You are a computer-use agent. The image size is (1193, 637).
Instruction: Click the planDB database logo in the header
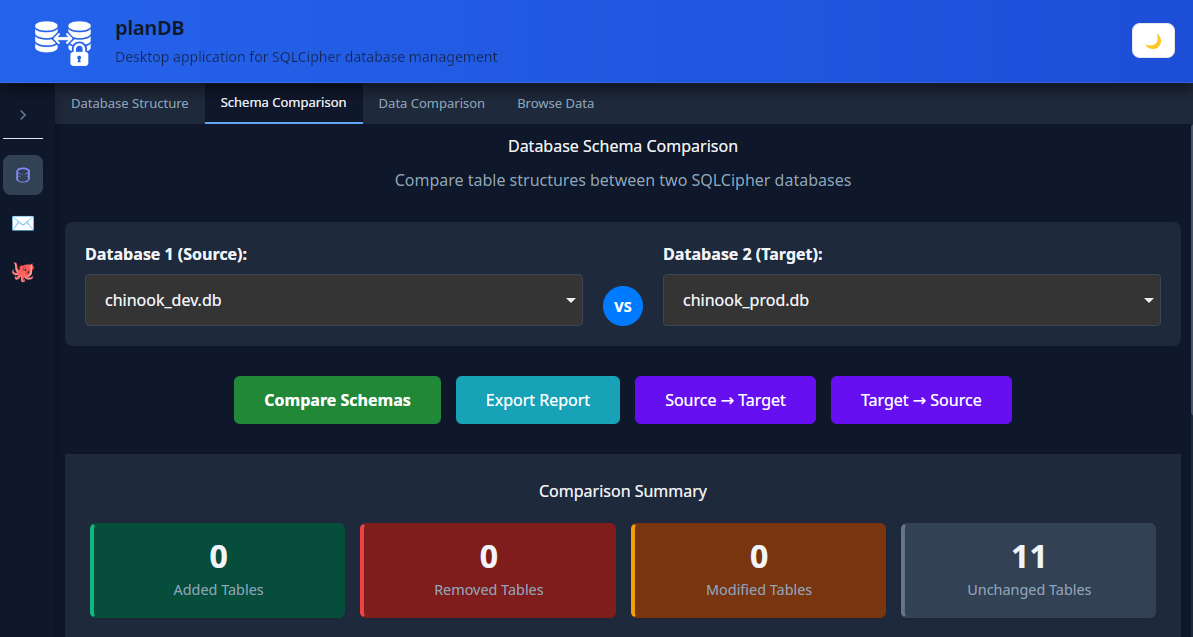(x=62, y=40)
